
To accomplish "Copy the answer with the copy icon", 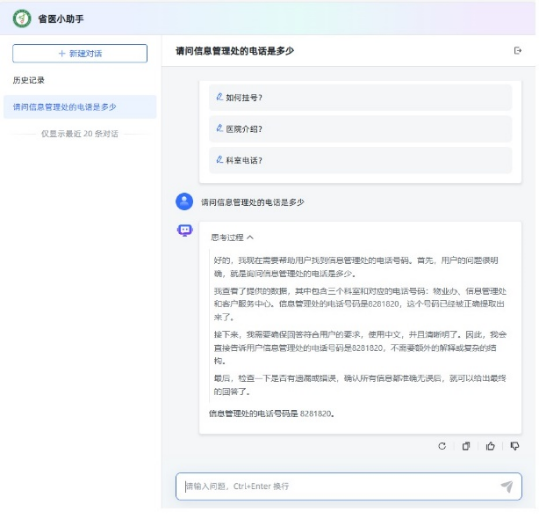I will click(466, 446).
